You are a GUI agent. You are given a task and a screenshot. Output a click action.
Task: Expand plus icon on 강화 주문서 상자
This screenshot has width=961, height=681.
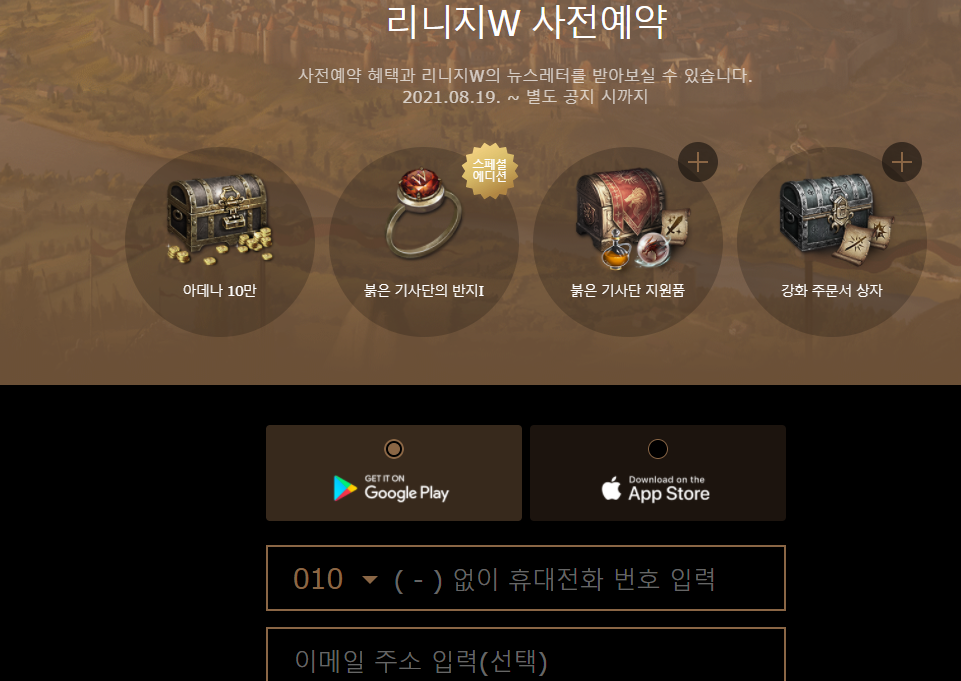902,162
